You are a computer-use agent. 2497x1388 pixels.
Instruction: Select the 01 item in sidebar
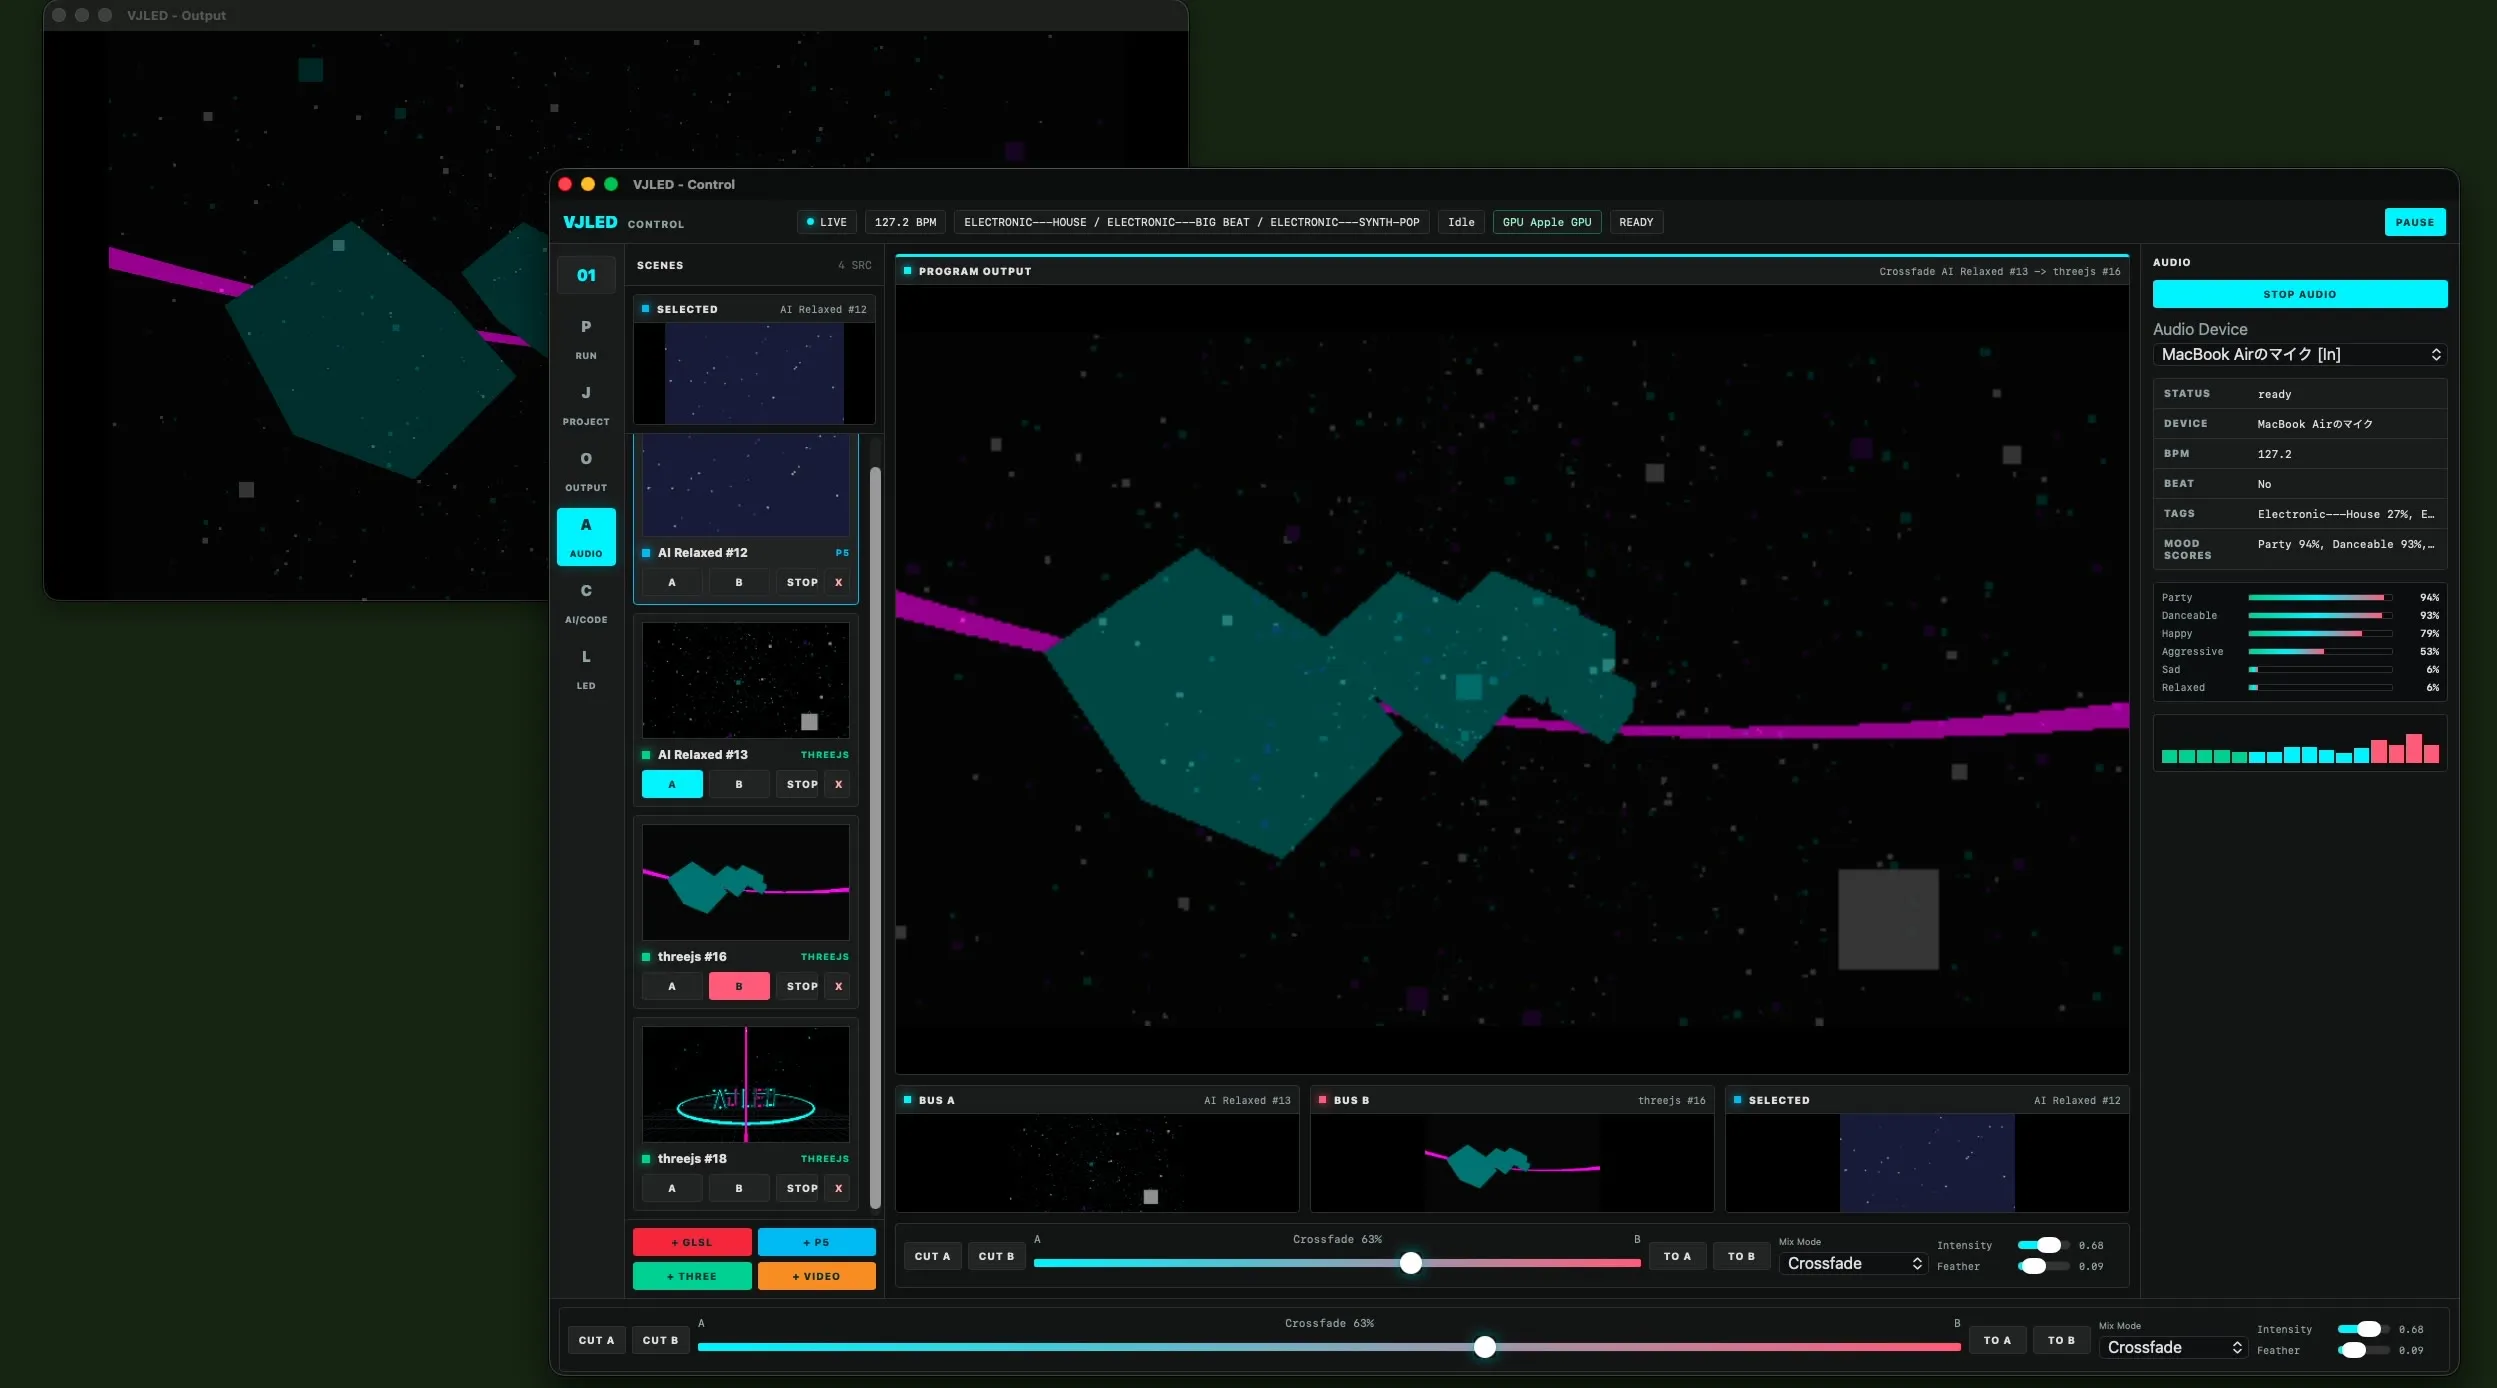586,275
